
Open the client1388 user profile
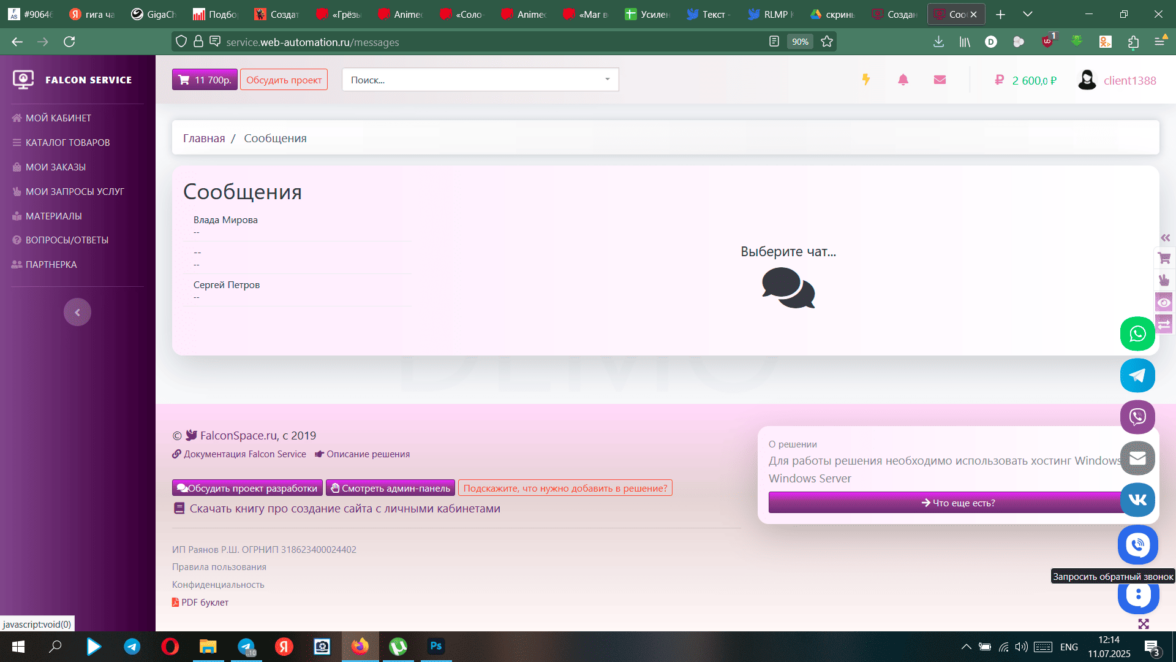click(1118, 80)
